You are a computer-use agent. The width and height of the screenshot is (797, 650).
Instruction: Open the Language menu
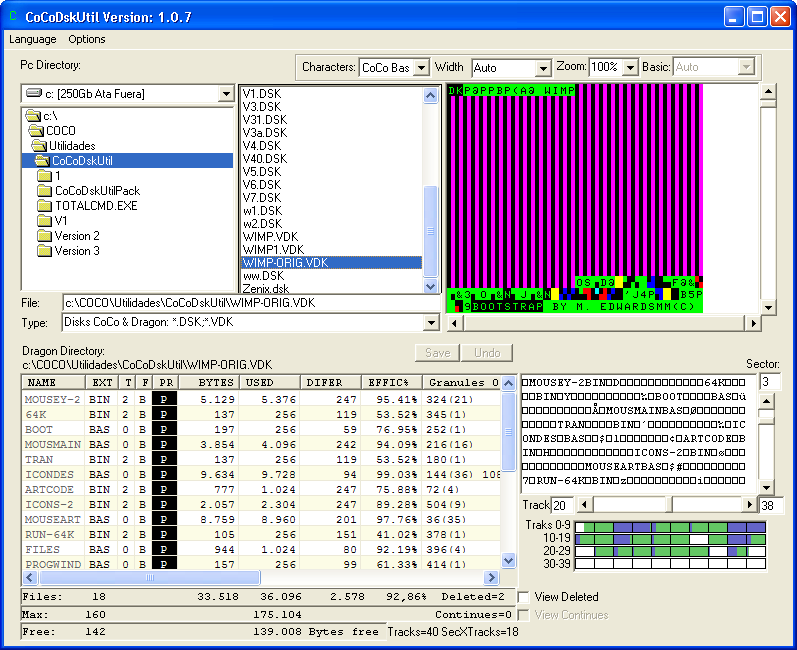click(33, 39)
